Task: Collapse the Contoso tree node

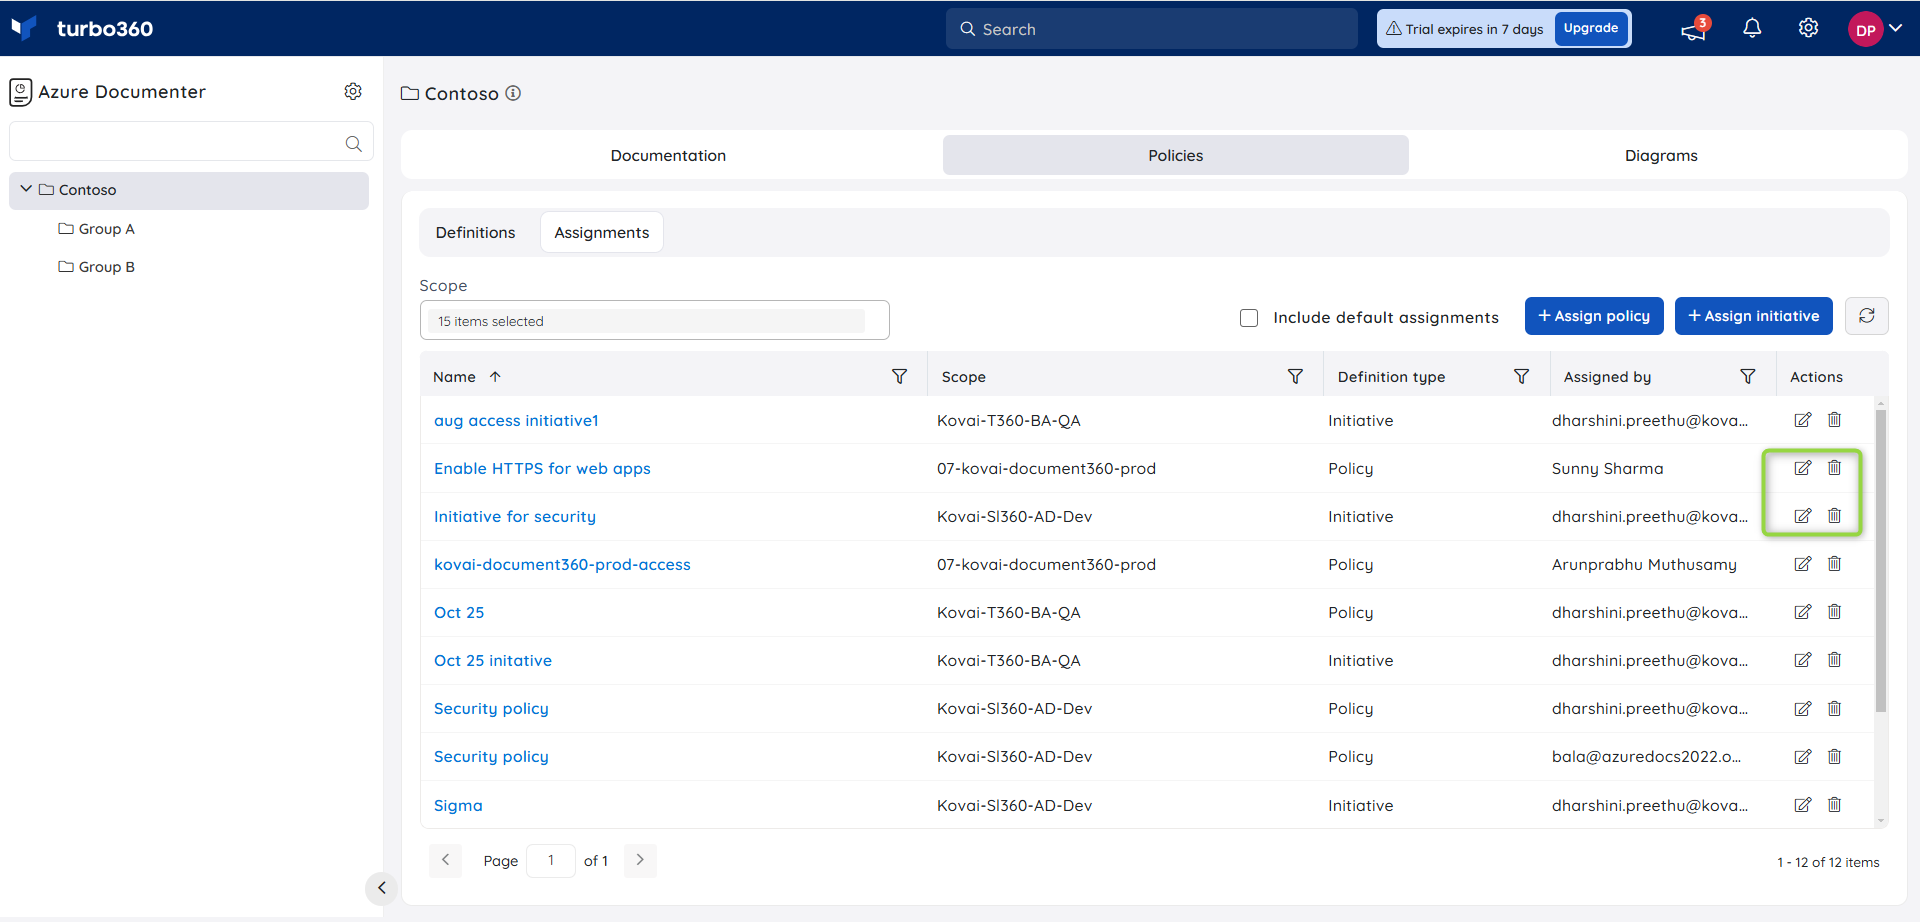Action: point(26,189)
